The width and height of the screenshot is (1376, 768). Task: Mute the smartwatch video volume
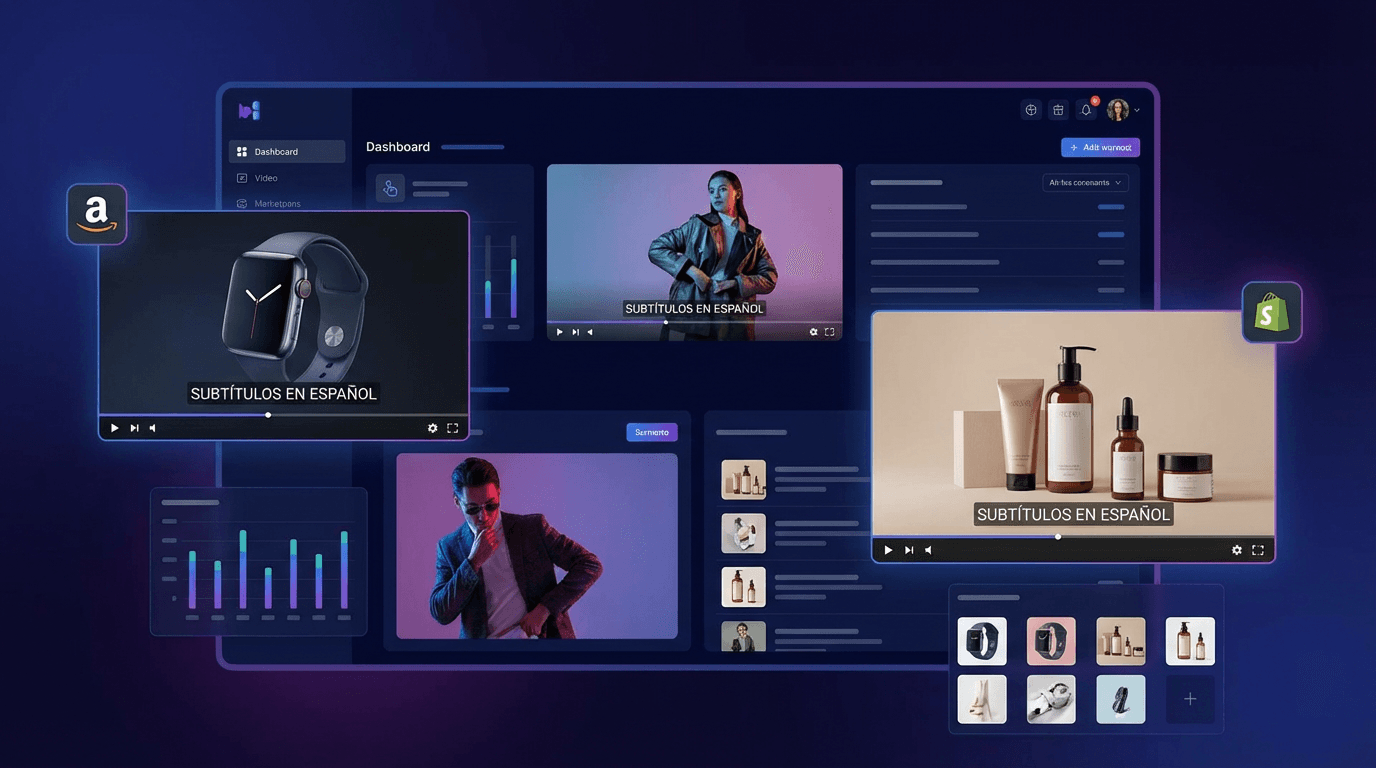pos(153,428)
